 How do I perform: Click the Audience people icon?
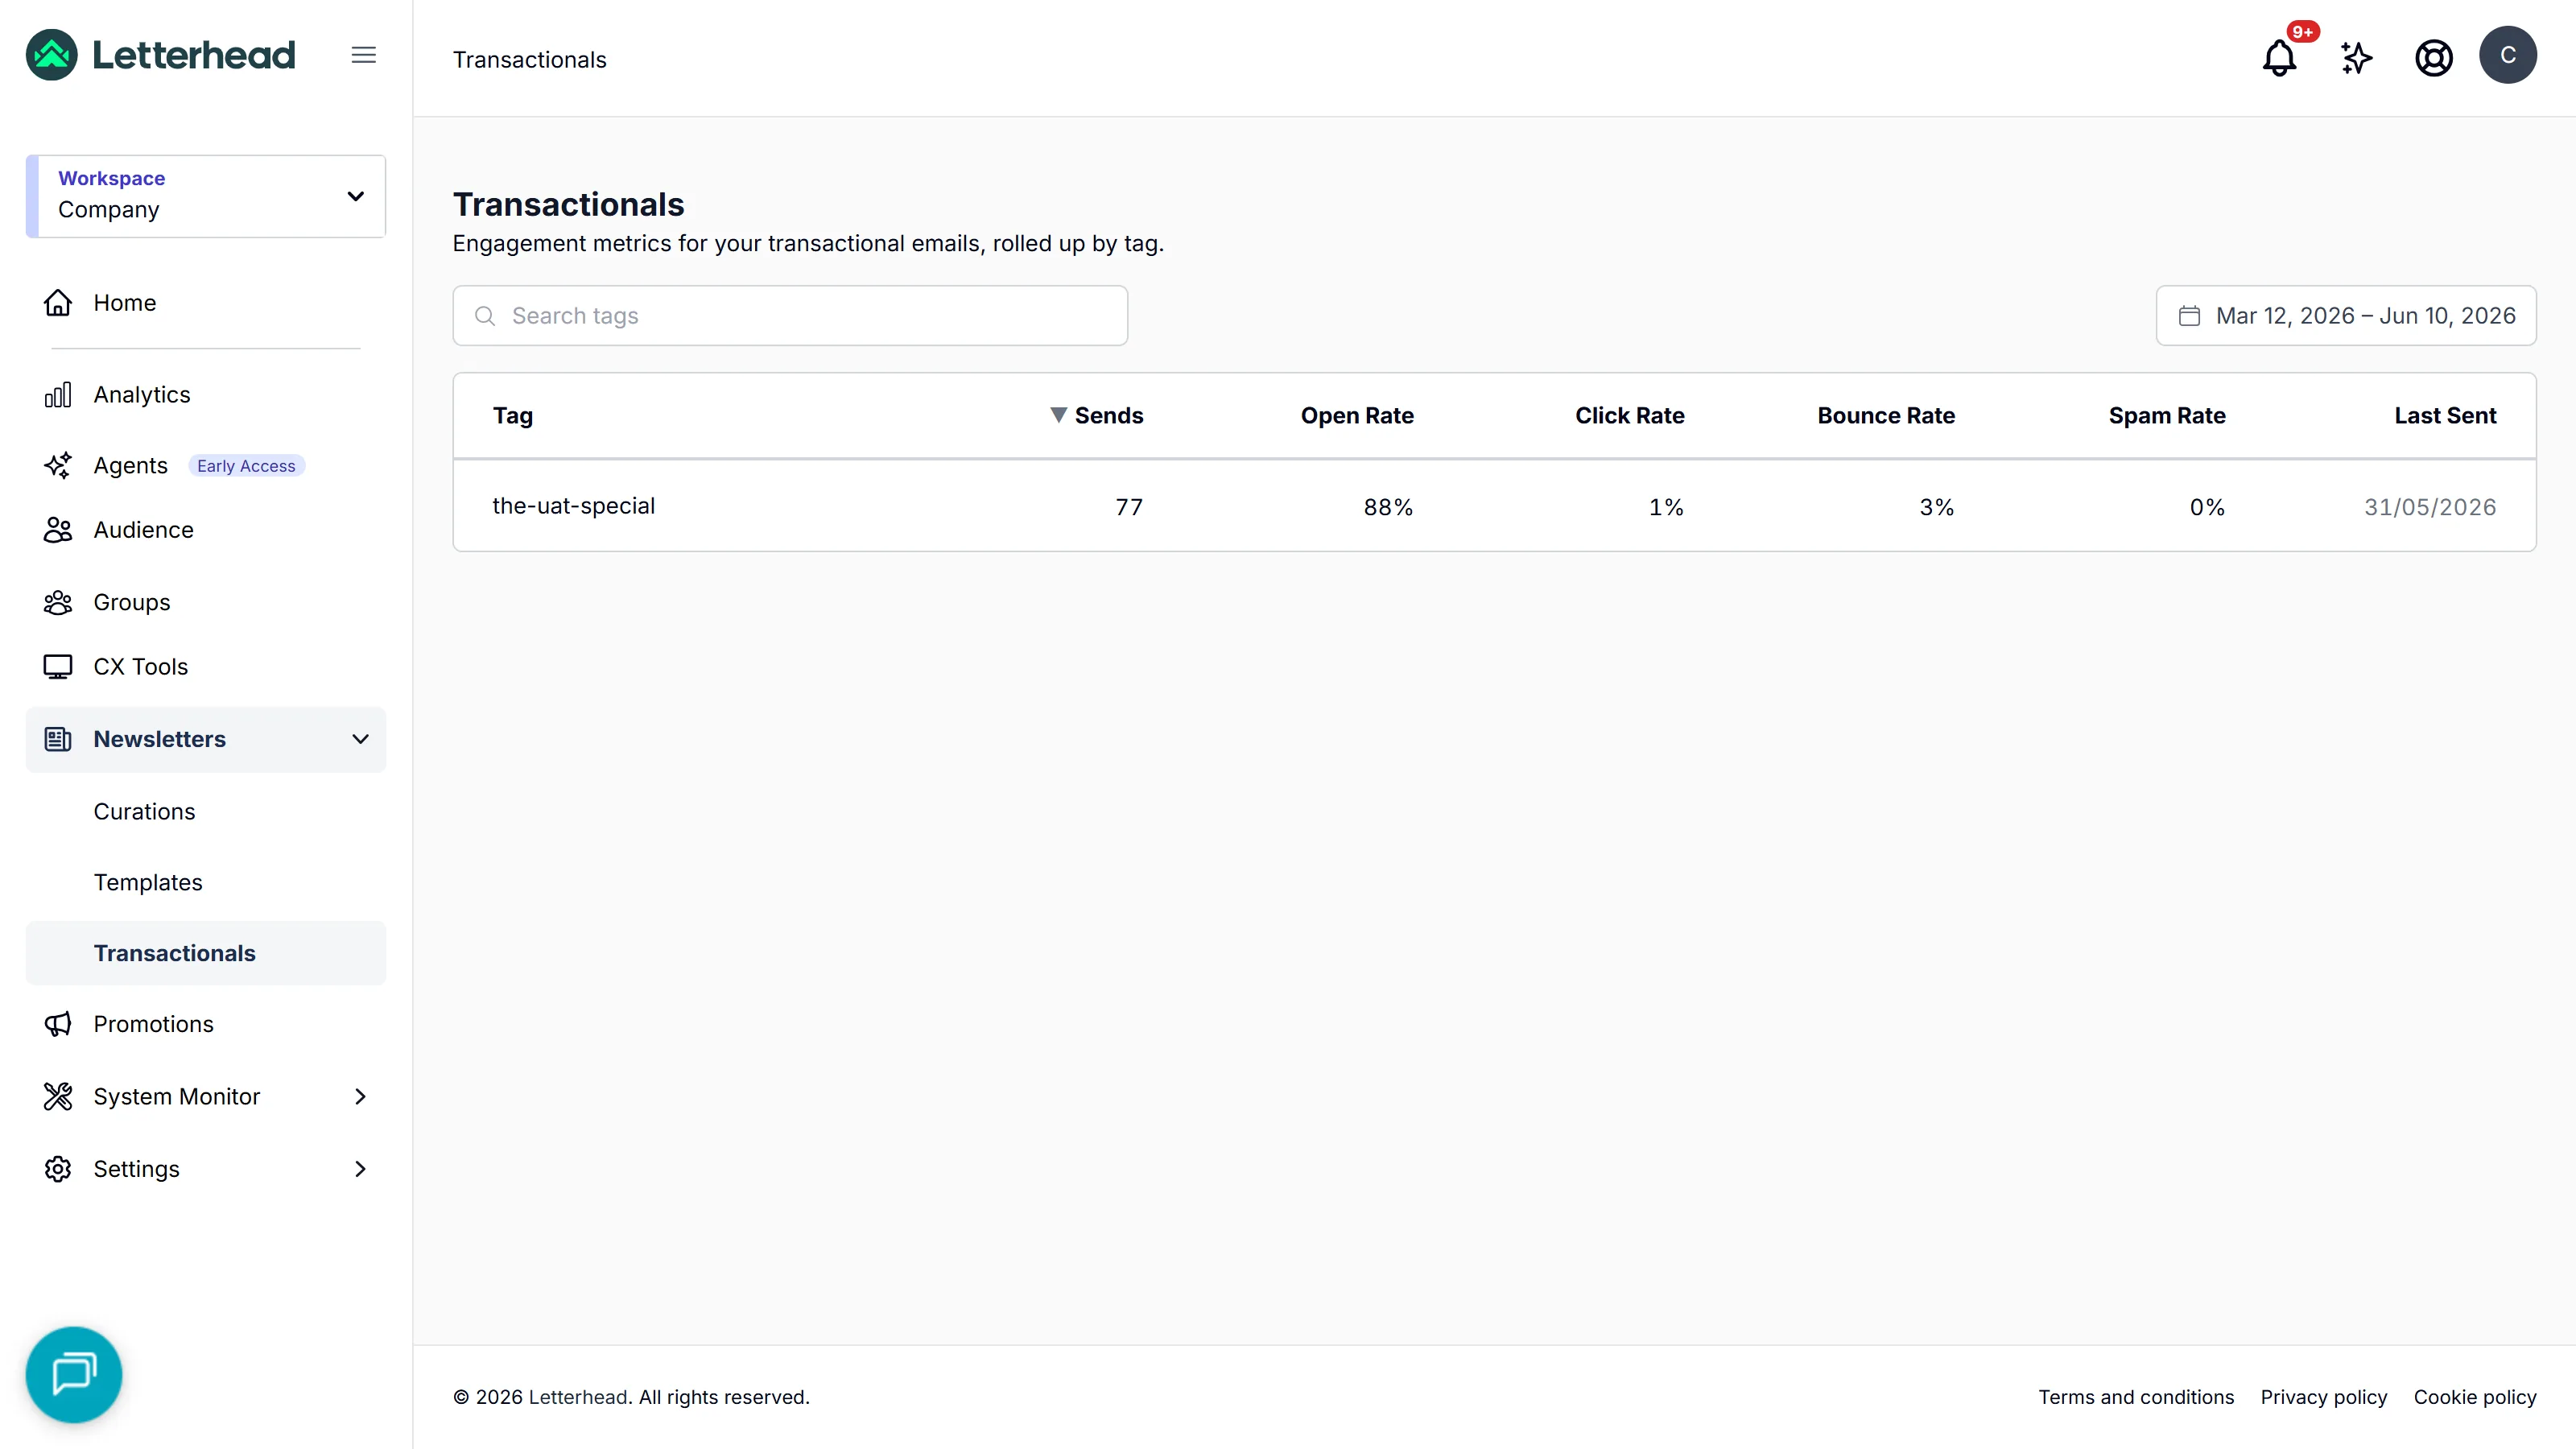coord(58,530)
